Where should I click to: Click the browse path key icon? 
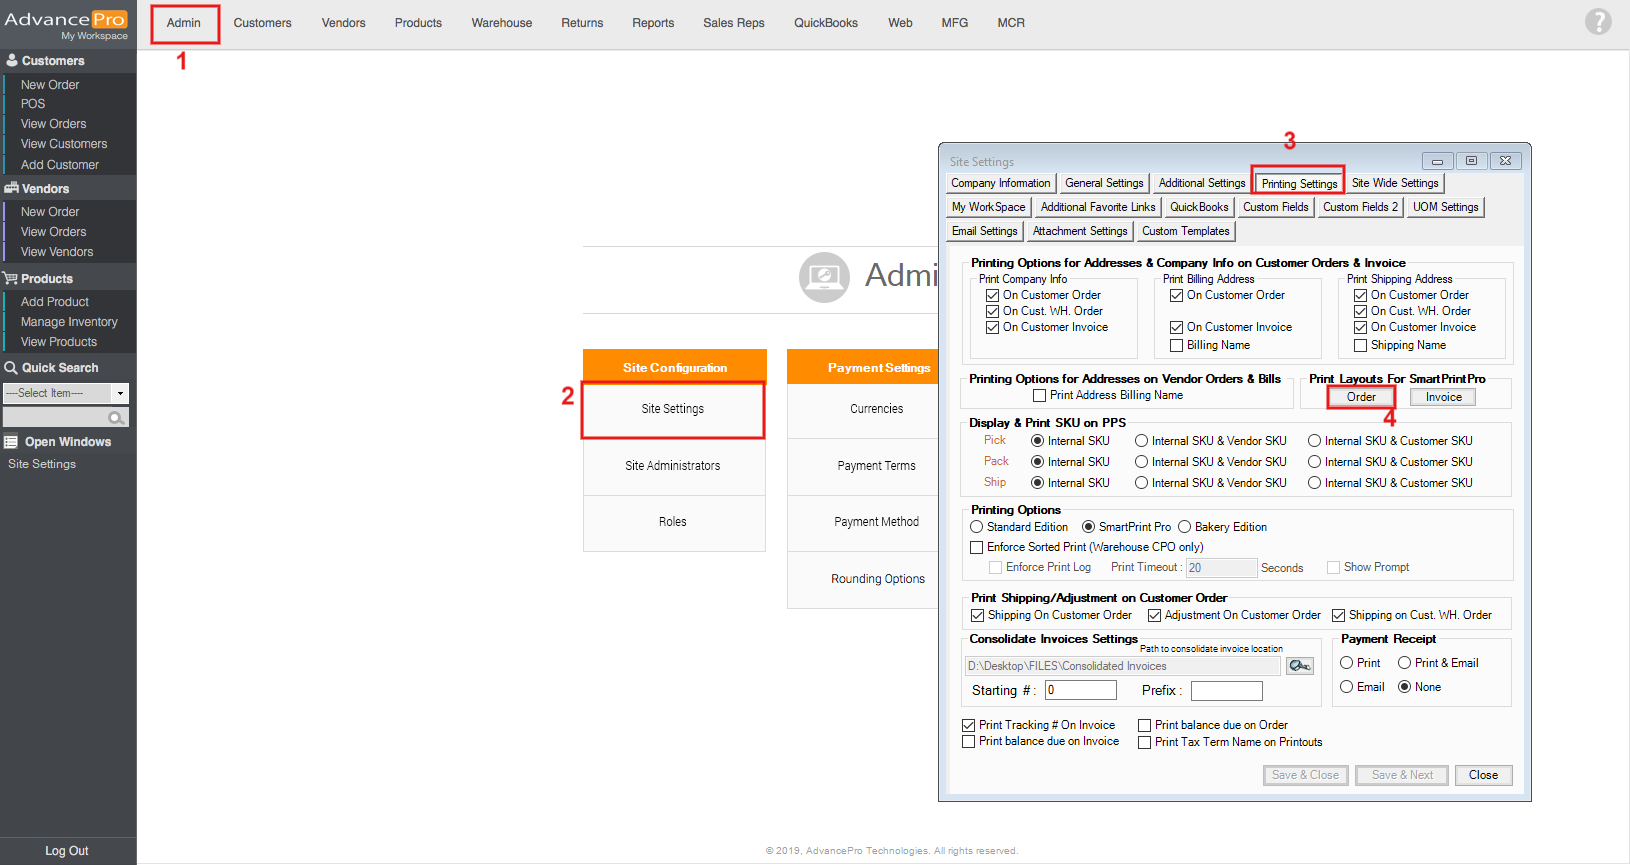[x=1299, y=666]
